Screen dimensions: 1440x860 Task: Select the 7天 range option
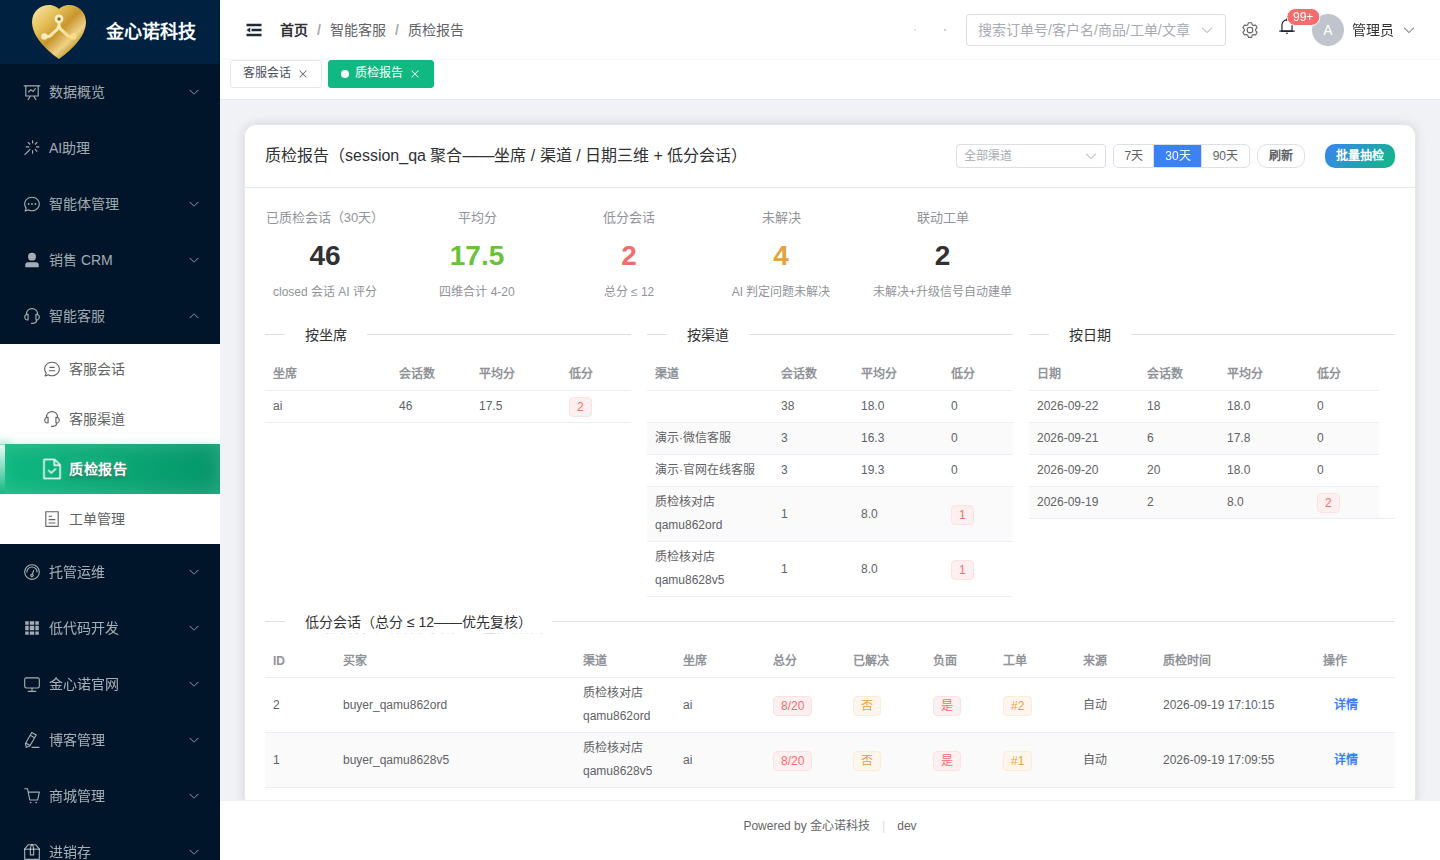click(x=1133, y=156)
